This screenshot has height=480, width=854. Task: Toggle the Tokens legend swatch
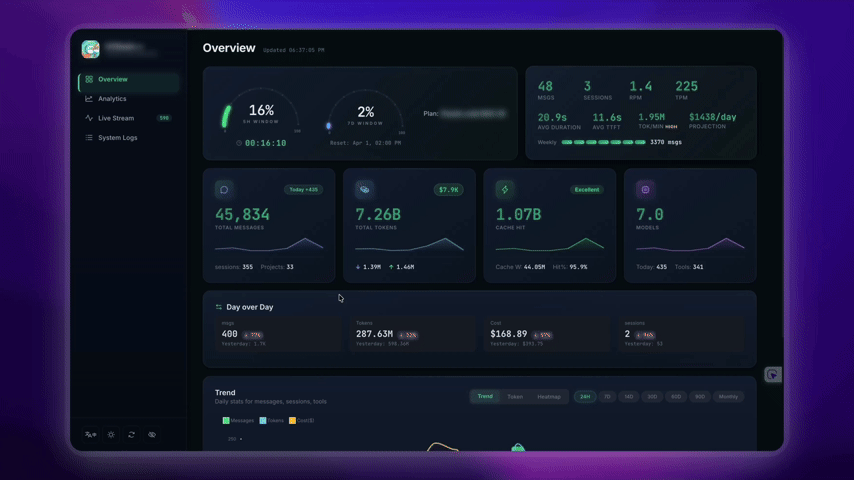coord(263,421)
